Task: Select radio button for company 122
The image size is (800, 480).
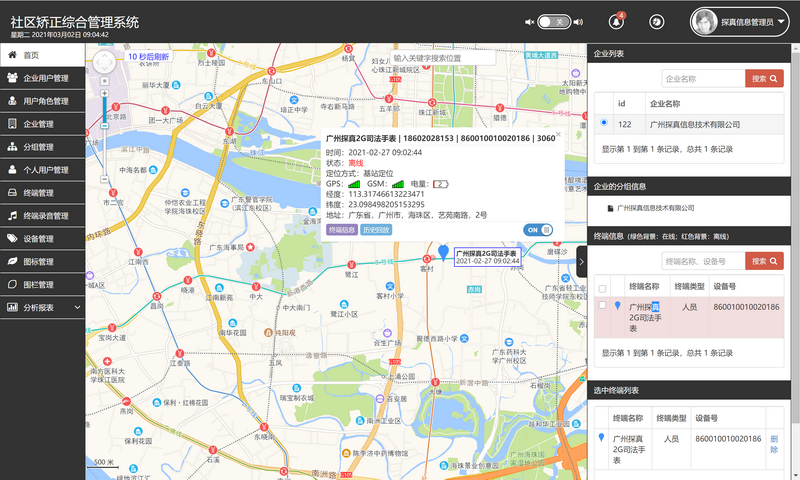Action: [604, 122]
